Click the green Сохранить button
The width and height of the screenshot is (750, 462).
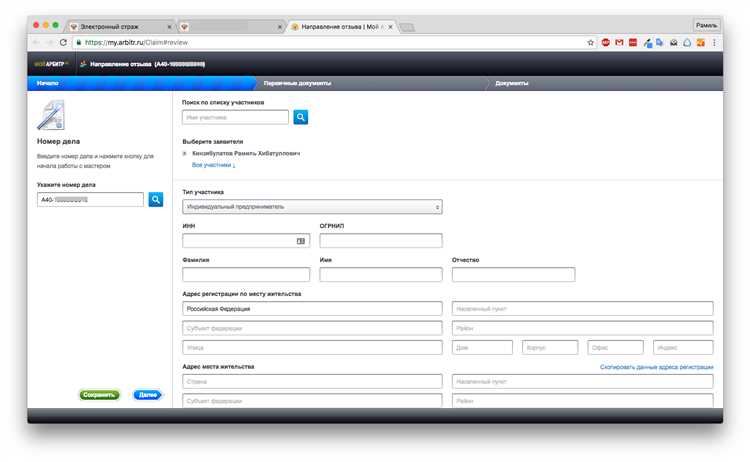coord(100,395)
